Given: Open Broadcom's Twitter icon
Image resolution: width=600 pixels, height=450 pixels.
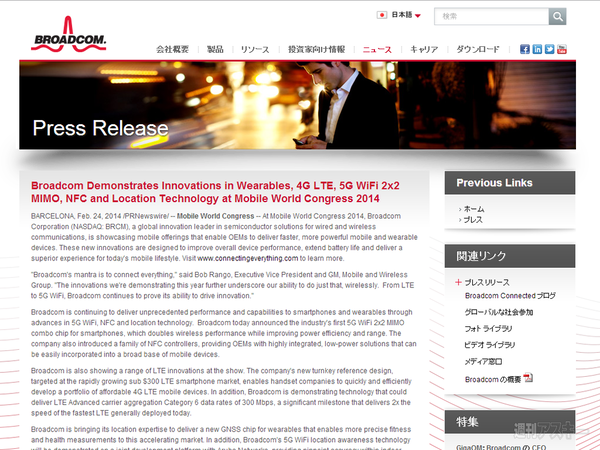Looking at the screenshot, I should coord(549,49).
